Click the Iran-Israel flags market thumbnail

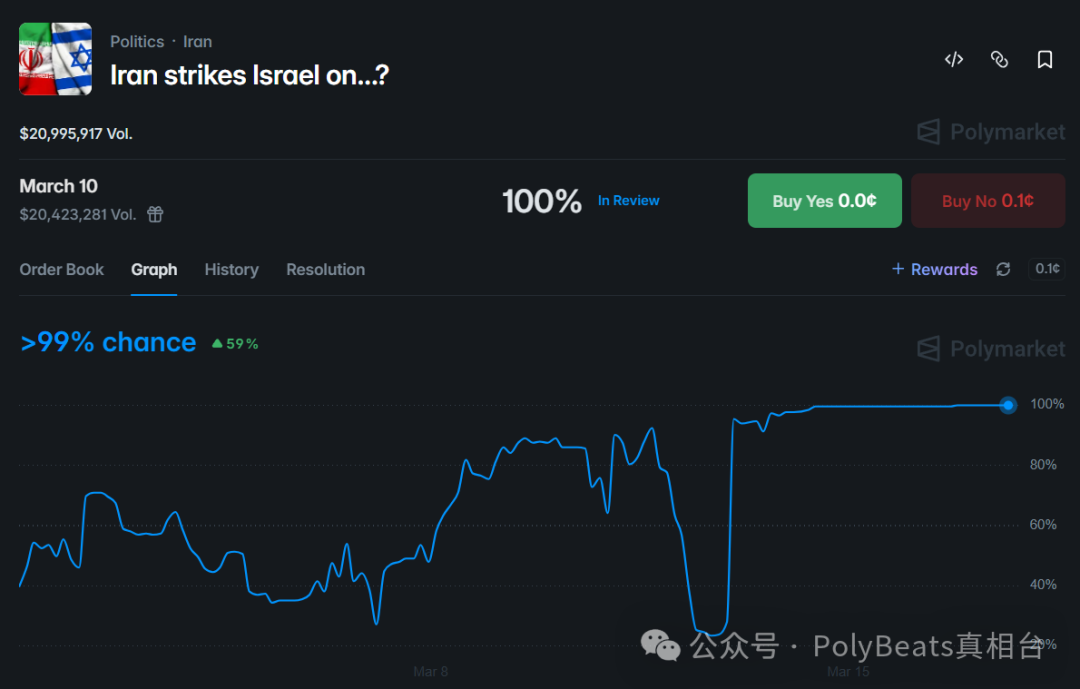(x=56, y=59)
